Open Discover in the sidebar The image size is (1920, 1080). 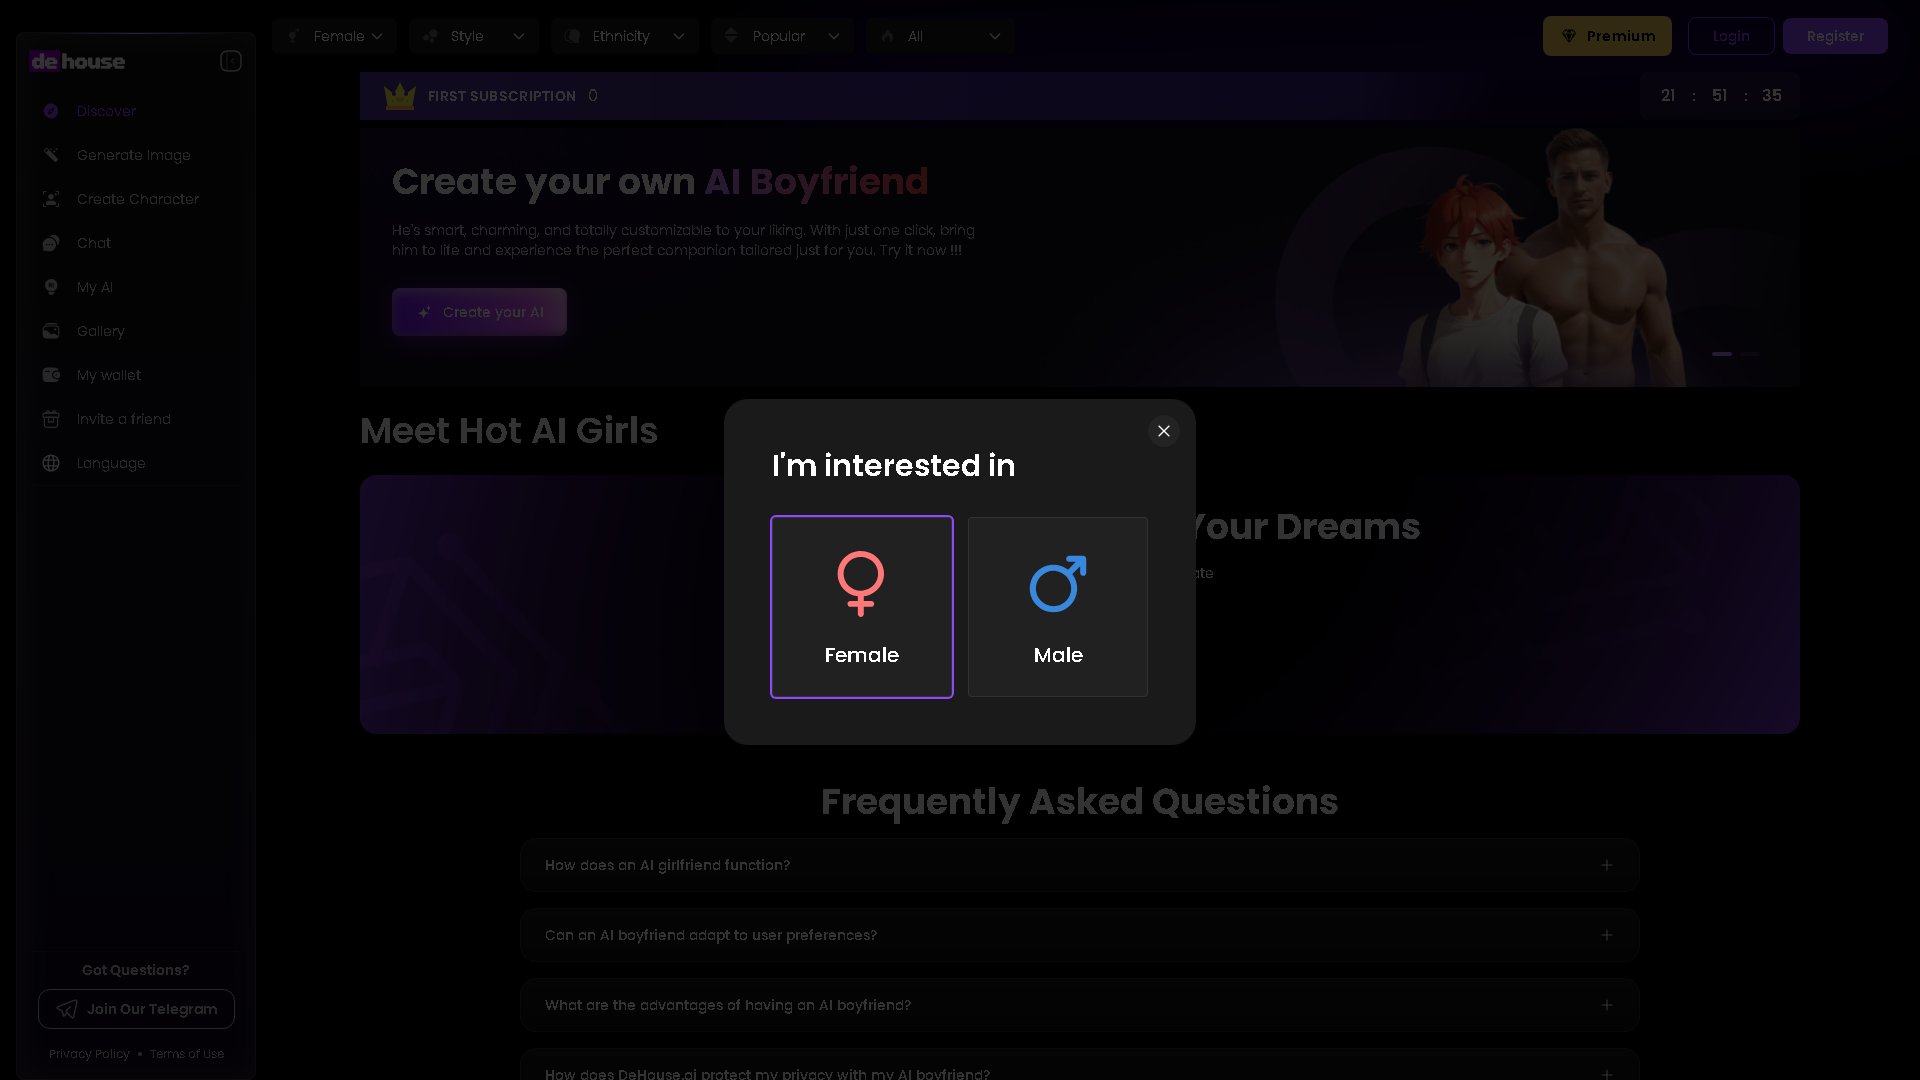136,111
